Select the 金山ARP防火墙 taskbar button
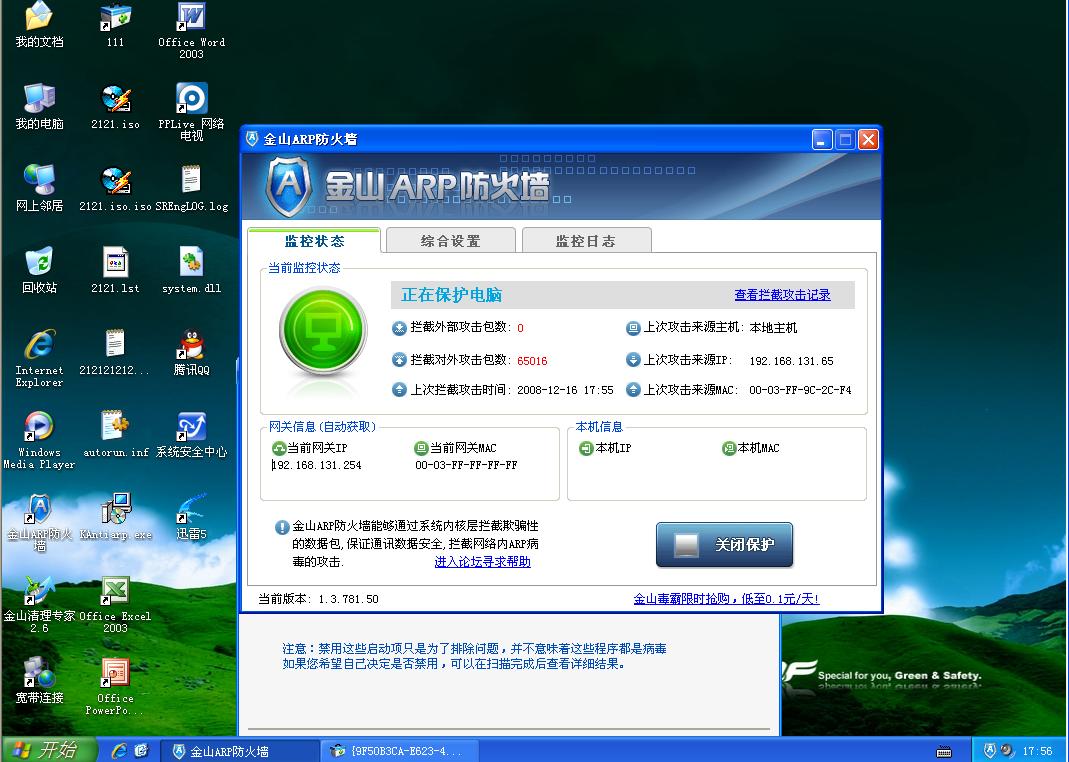1069x762 pixels. click(x=239, y=751)
